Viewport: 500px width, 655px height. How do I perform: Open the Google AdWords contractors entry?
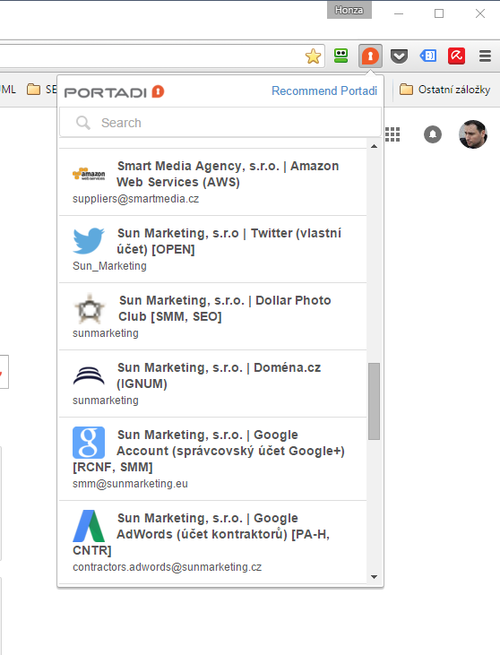[213, 542]
